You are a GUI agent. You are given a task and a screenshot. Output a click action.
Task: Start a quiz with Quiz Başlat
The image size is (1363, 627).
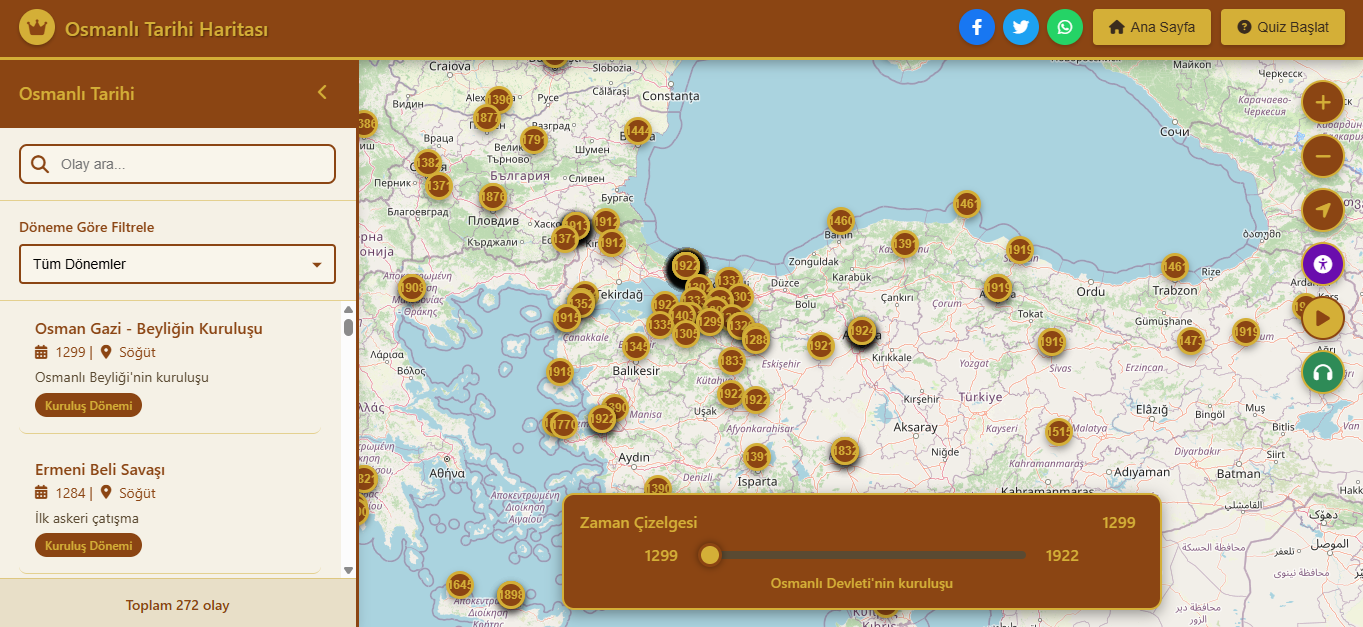click(x=1282, y=27)
